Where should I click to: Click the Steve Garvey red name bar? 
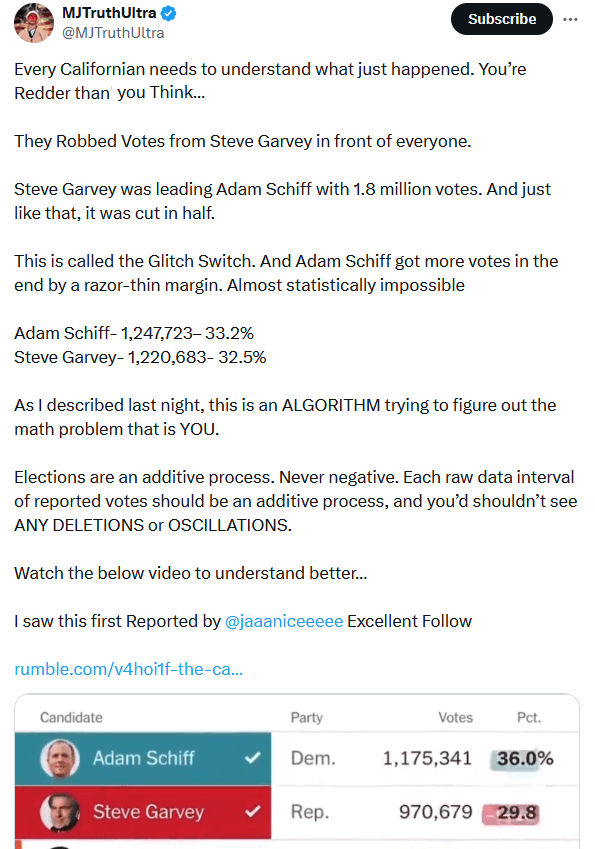[143, 812]
